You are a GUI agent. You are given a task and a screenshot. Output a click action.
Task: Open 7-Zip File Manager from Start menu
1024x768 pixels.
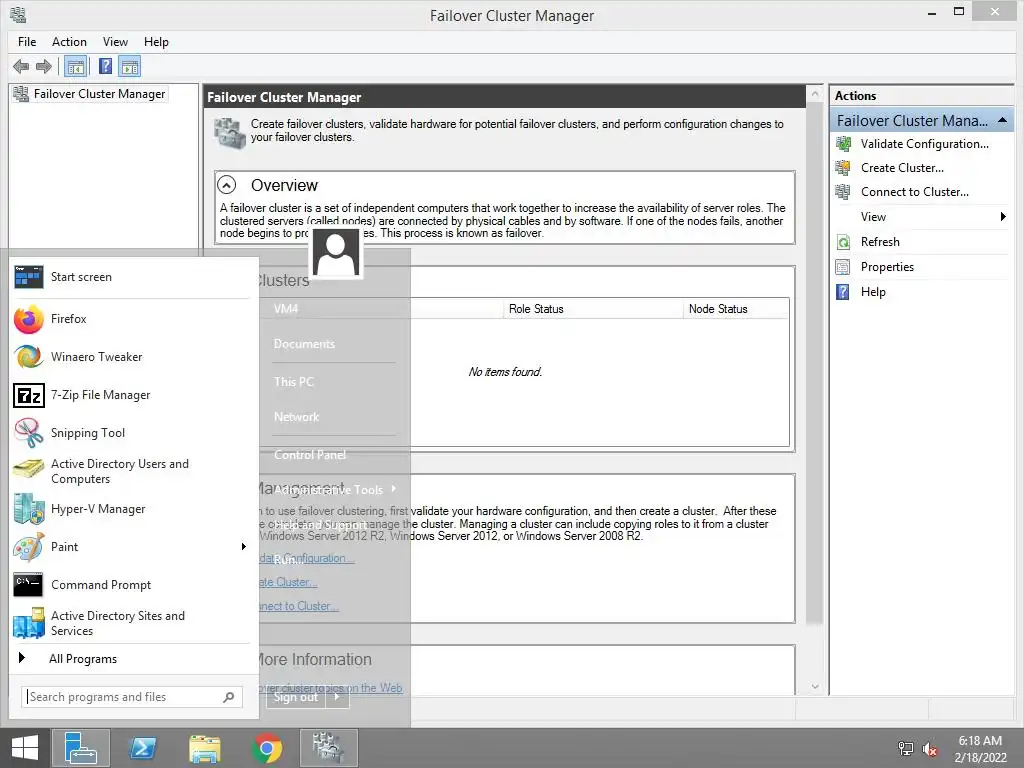131,394
